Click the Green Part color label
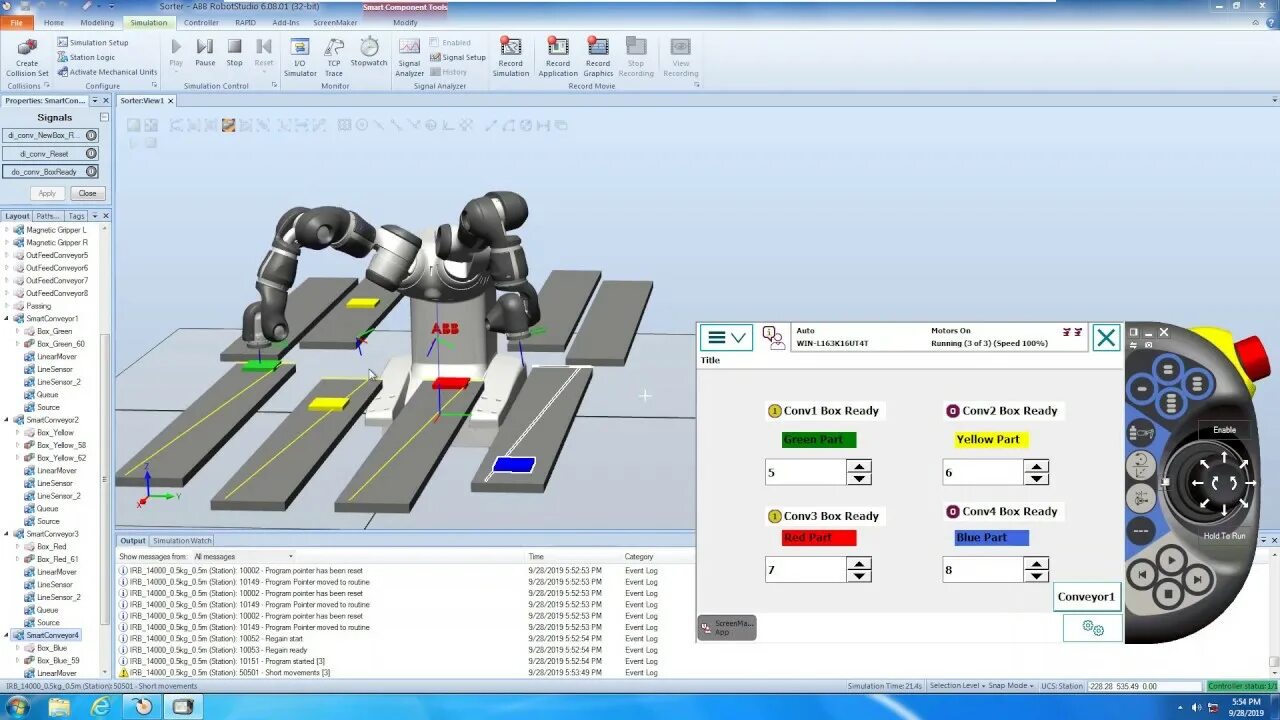Image resolution: width=1280 pixels, height=720 pixels. click(819, 439)
